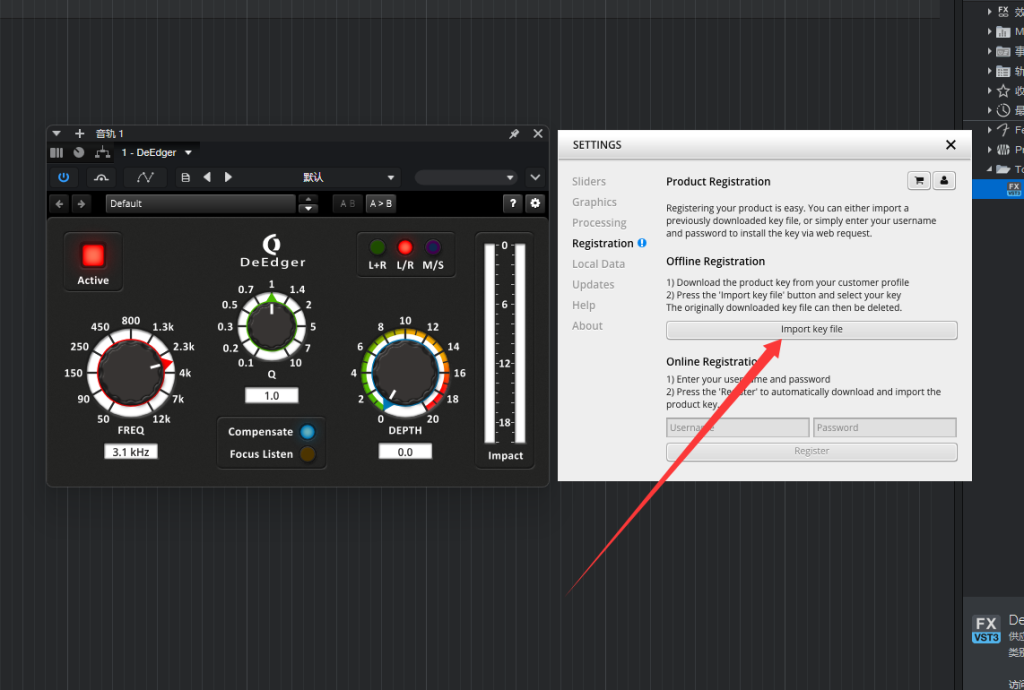The height and width of the screenshot is (690, 1024).
Task: Click the blue info badge beside Registration
Action: (642, 243)
